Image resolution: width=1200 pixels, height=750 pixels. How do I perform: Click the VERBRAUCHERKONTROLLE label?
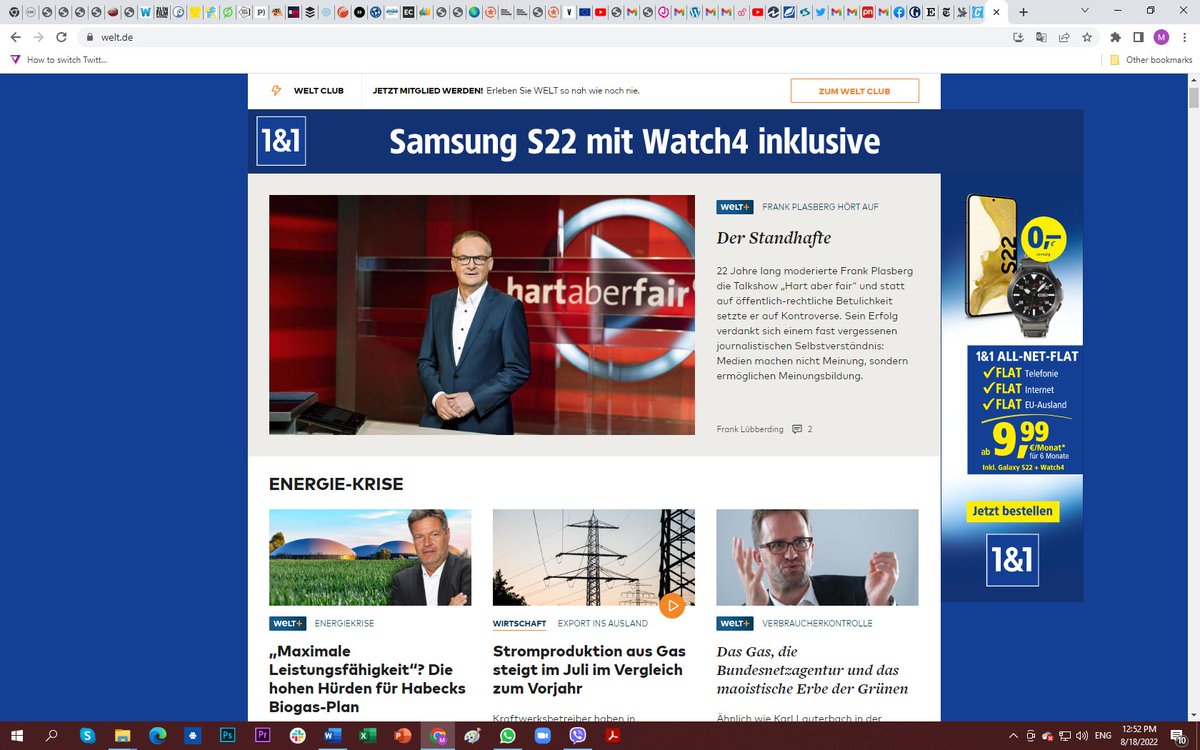pyautogui.click(x=817, y=623)
